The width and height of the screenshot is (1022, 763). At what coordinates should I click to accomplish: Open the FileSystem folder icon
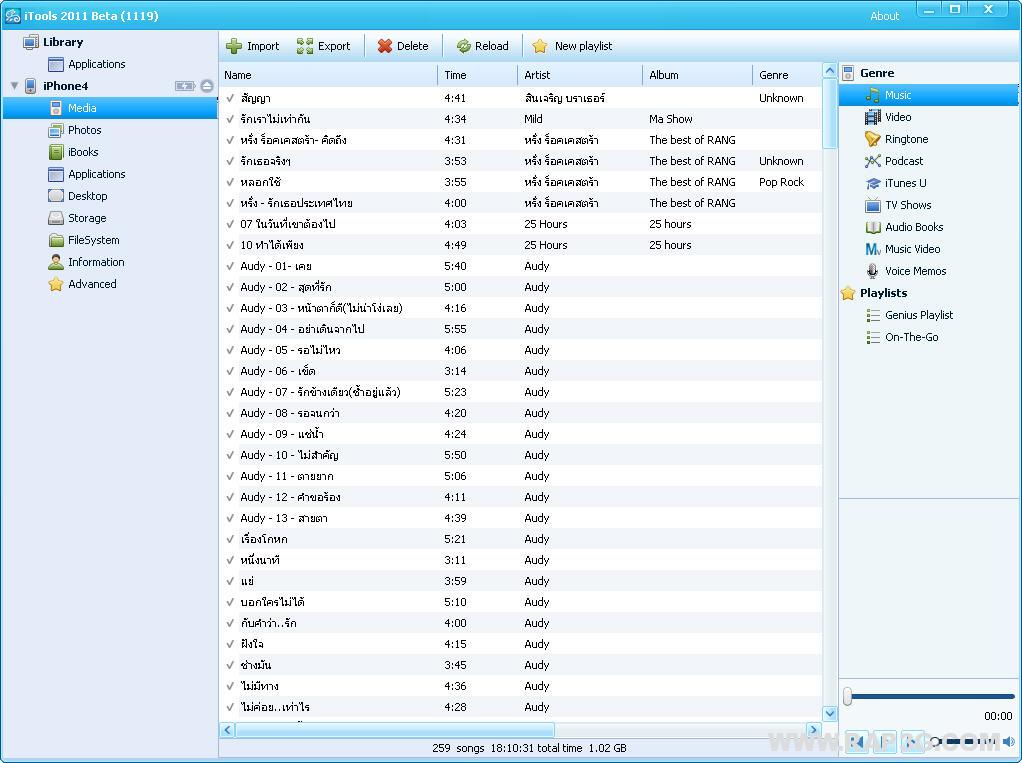(56, 240)
